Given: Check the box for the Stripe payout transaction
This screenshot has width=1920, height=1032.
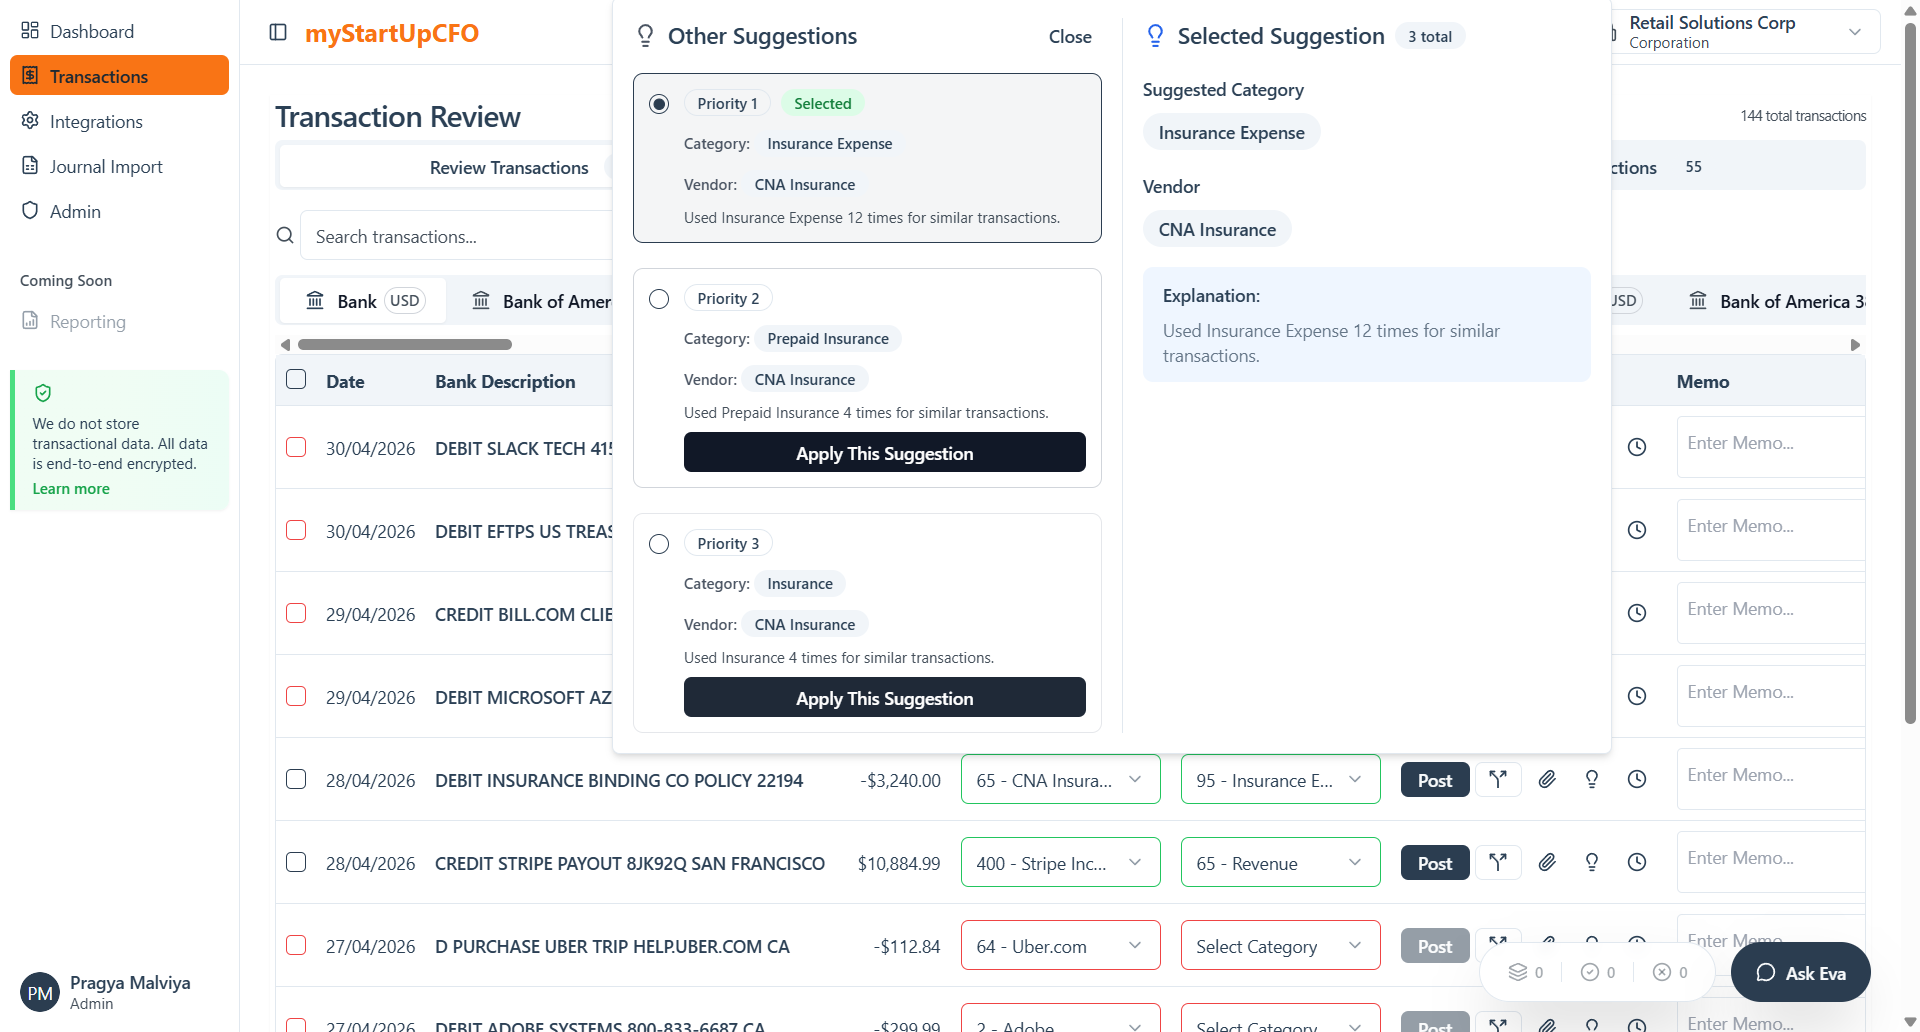Looking at the screenshot, I should point(296,862).
